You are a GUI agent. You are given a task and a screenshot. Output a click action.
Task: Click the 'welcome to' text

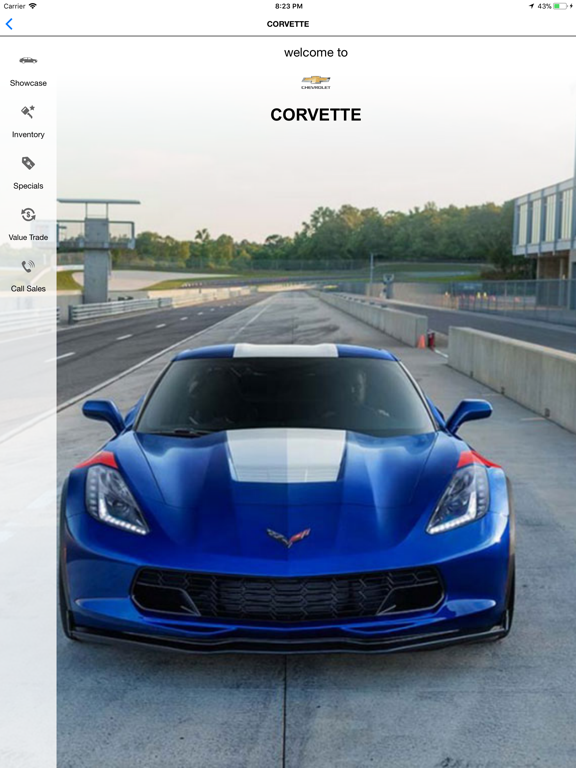tap(316, 52)
